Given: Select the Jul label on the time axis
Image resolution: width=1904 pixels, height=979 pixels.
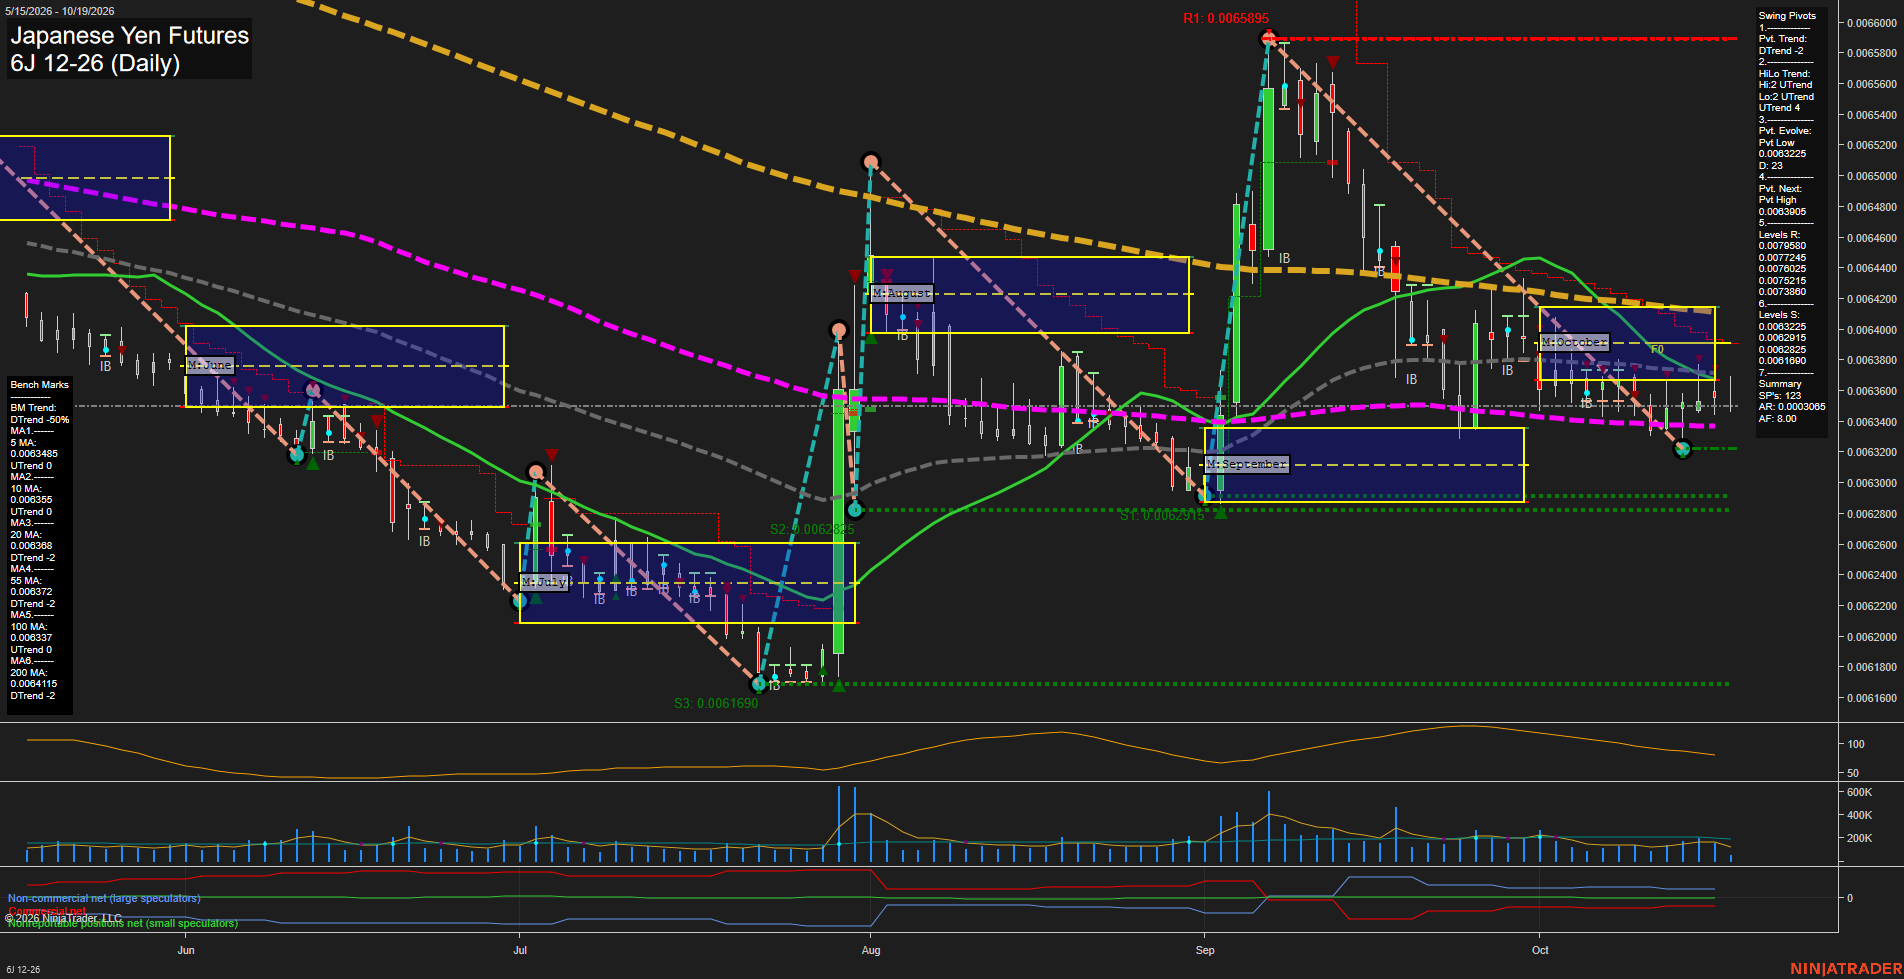Looking at the screenshot, I should point(520,950).
